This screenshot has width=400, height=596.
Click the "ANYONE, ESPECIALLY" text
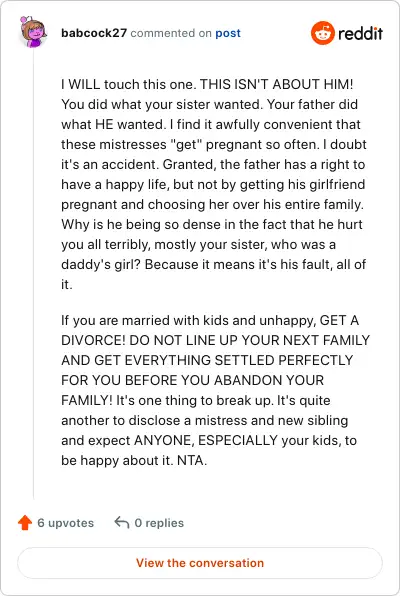click(206, 441)
